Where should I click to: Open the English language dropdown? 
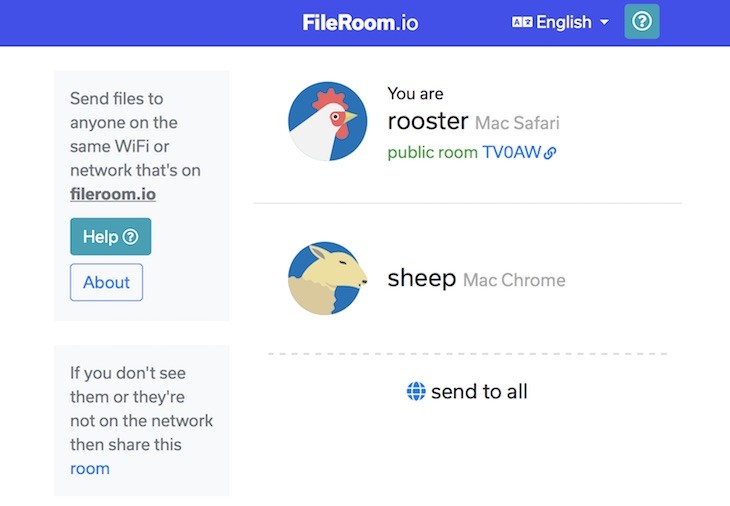click(x=560, y=22)
